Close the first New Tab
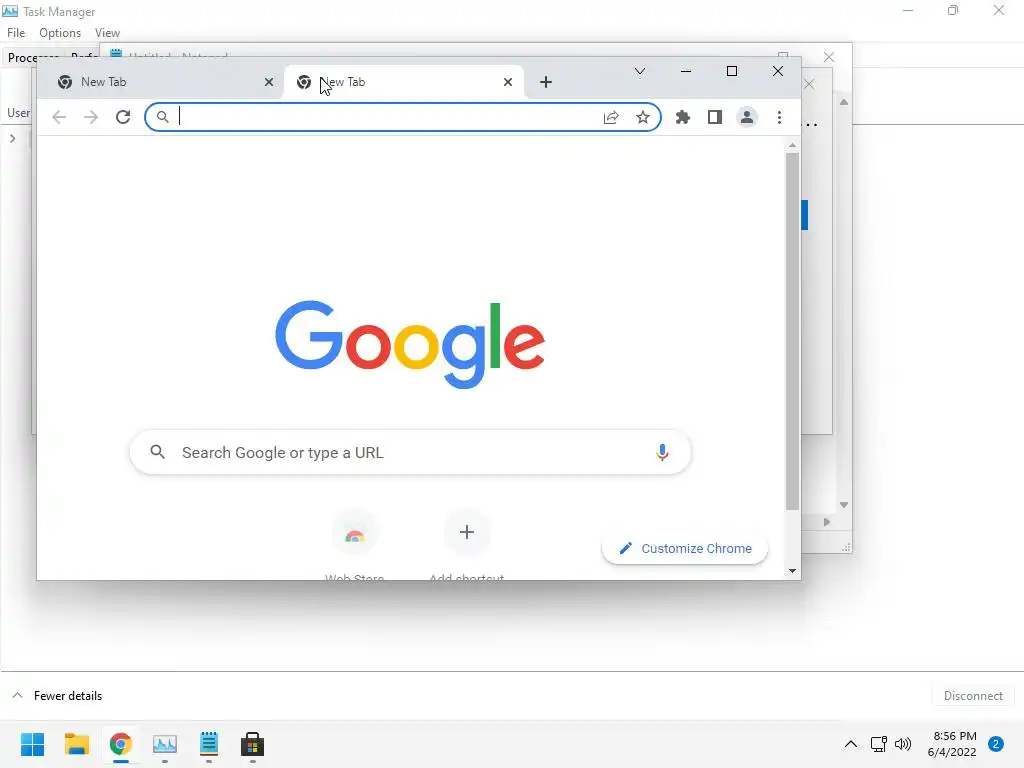 coord(268,82)
